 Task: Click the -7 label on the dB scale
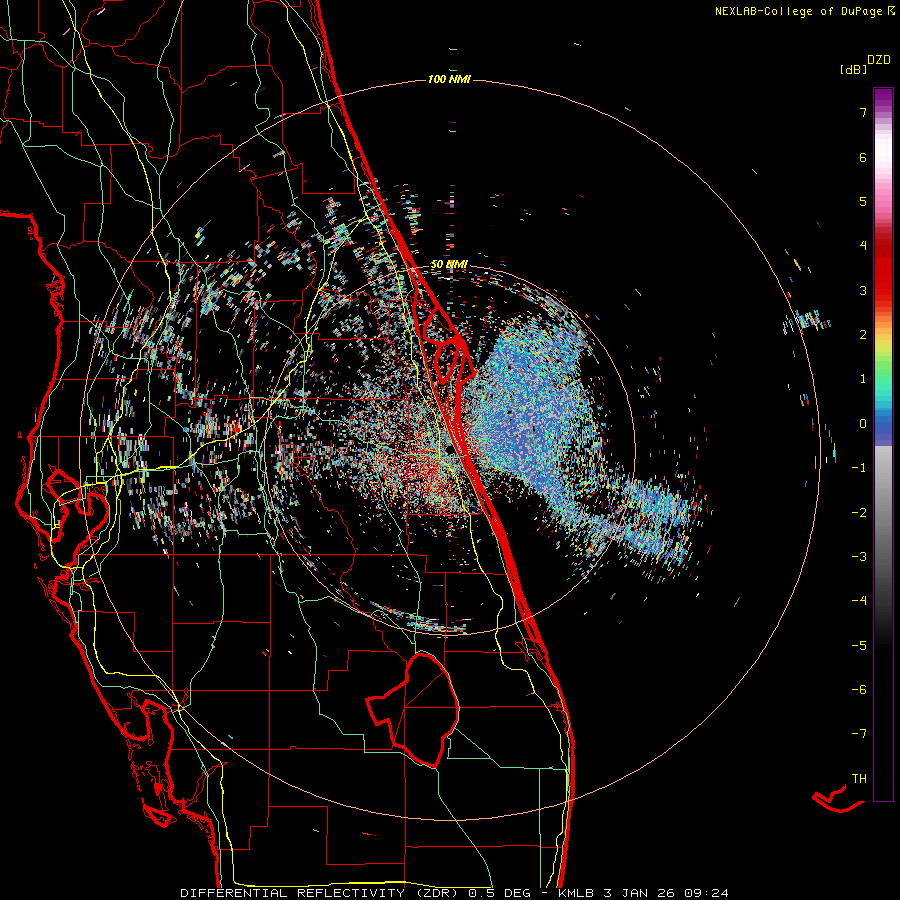pos(859,734)
